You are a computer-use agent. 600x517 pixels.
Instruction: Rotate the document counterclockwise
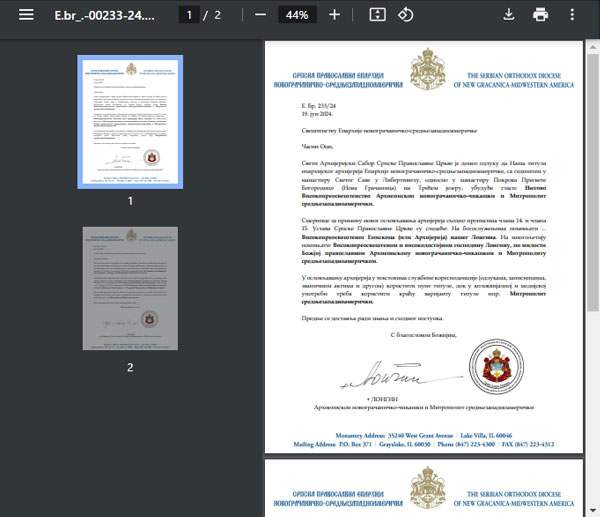[405, 15]
